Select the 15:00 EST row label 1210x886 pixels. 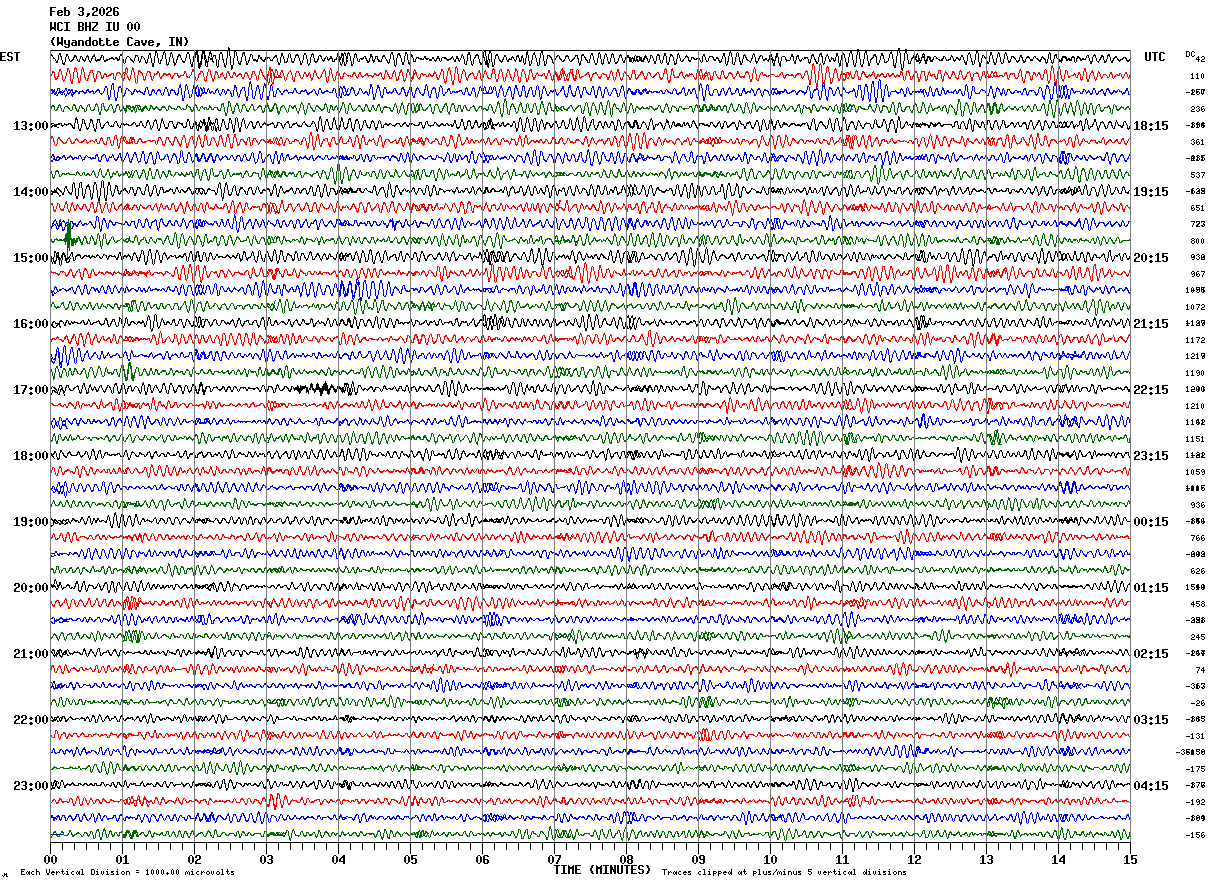coord(31,258)
